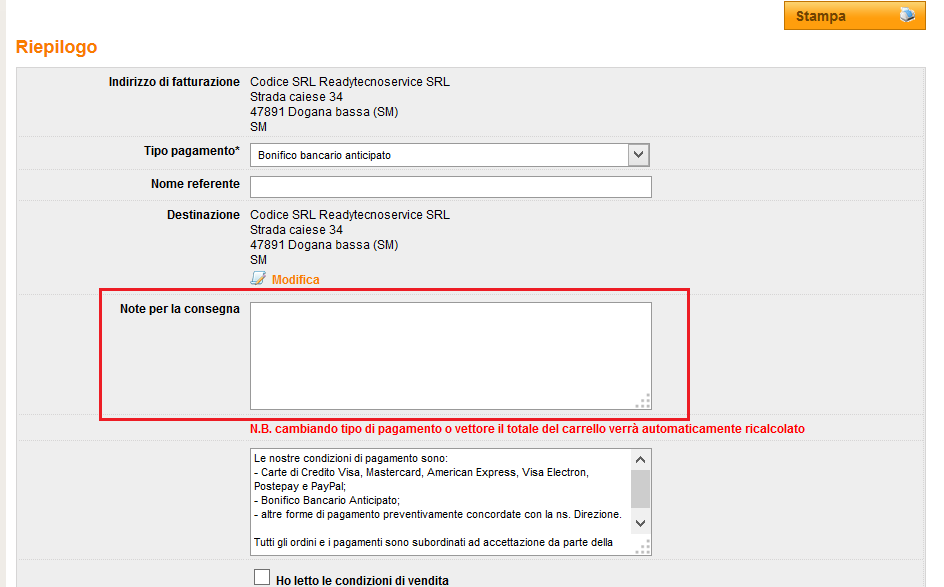
Task: Grab the resize handle of the notes textarea
Action: pyautogui.click(x=643, y=401)
